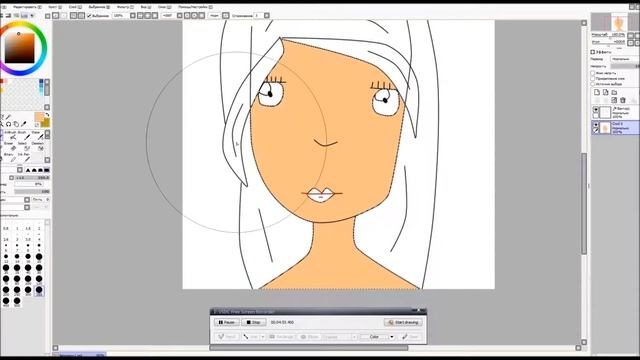640x360 pixels.
Task: Open the Холст menu
Action: click(x=55, y=7)
